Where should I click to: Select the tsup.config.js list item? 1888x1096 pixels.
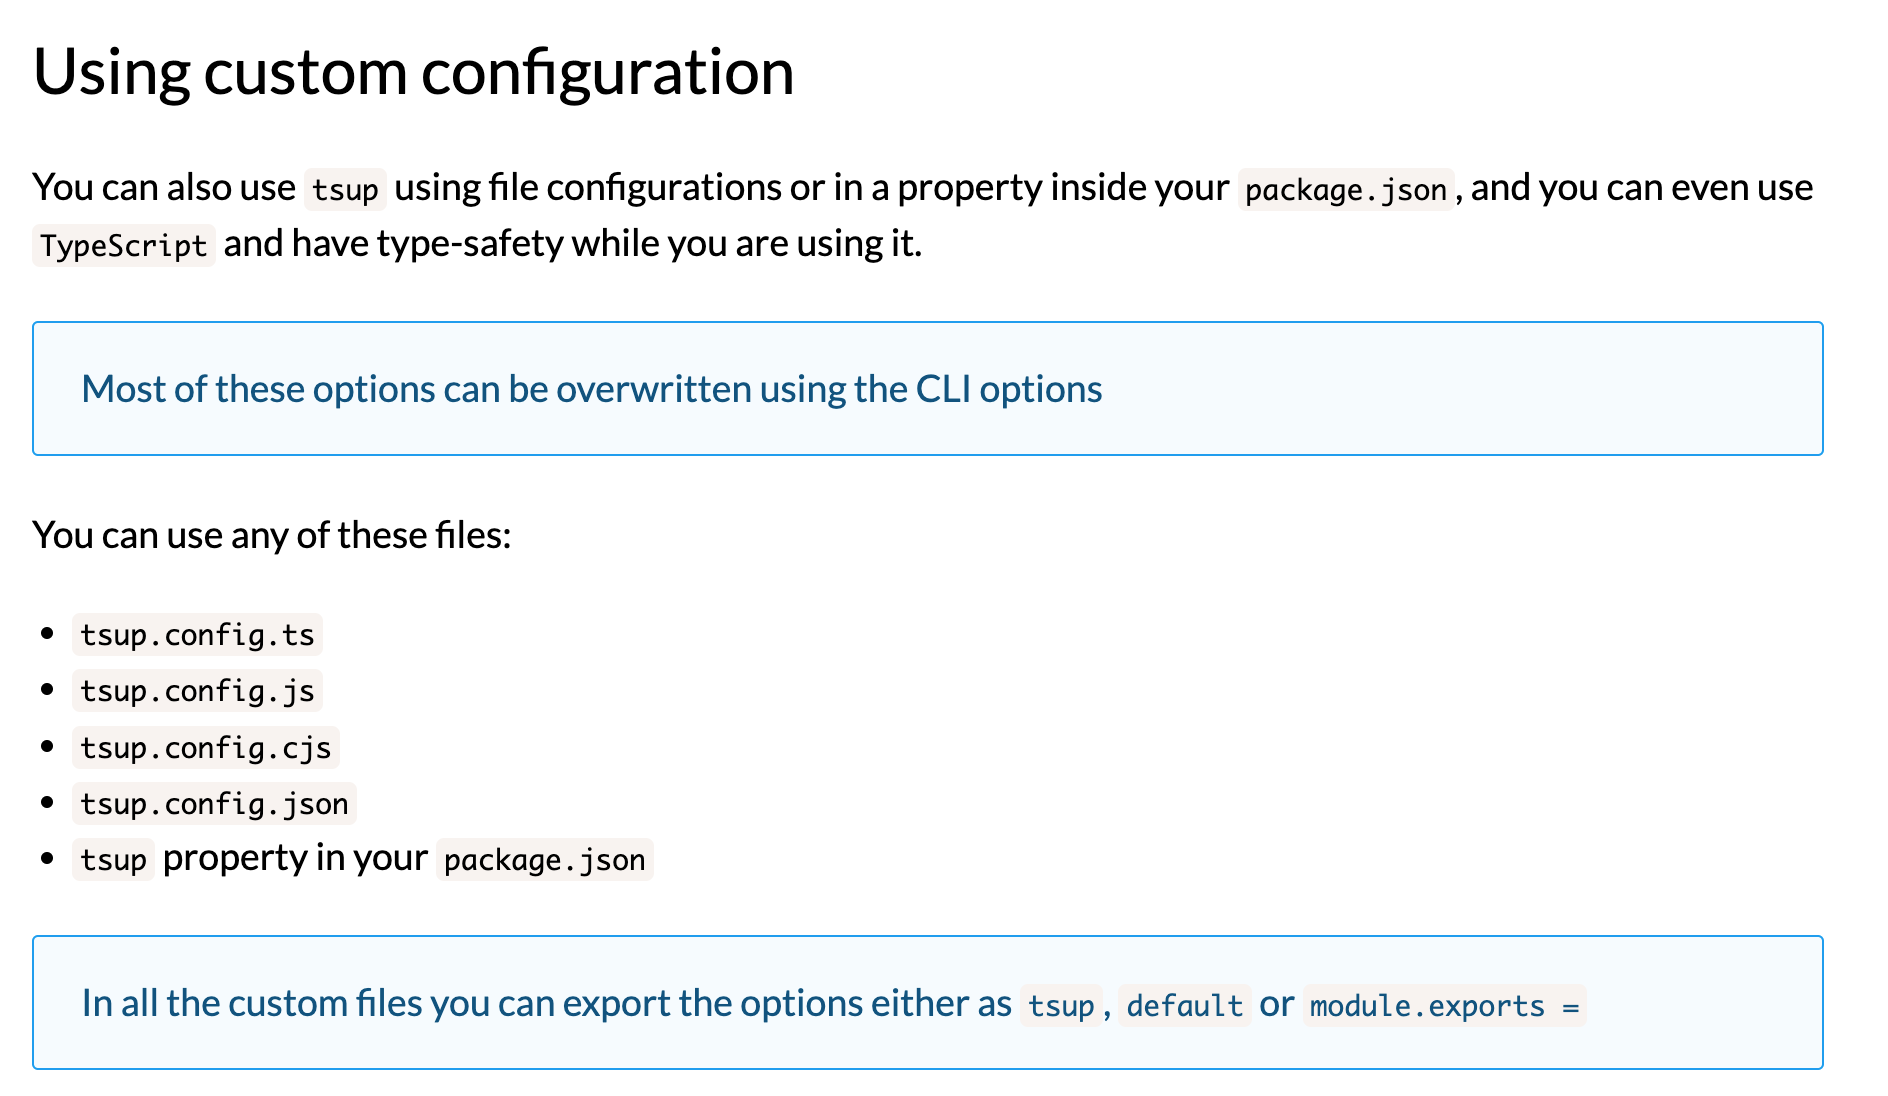(197, 691)
